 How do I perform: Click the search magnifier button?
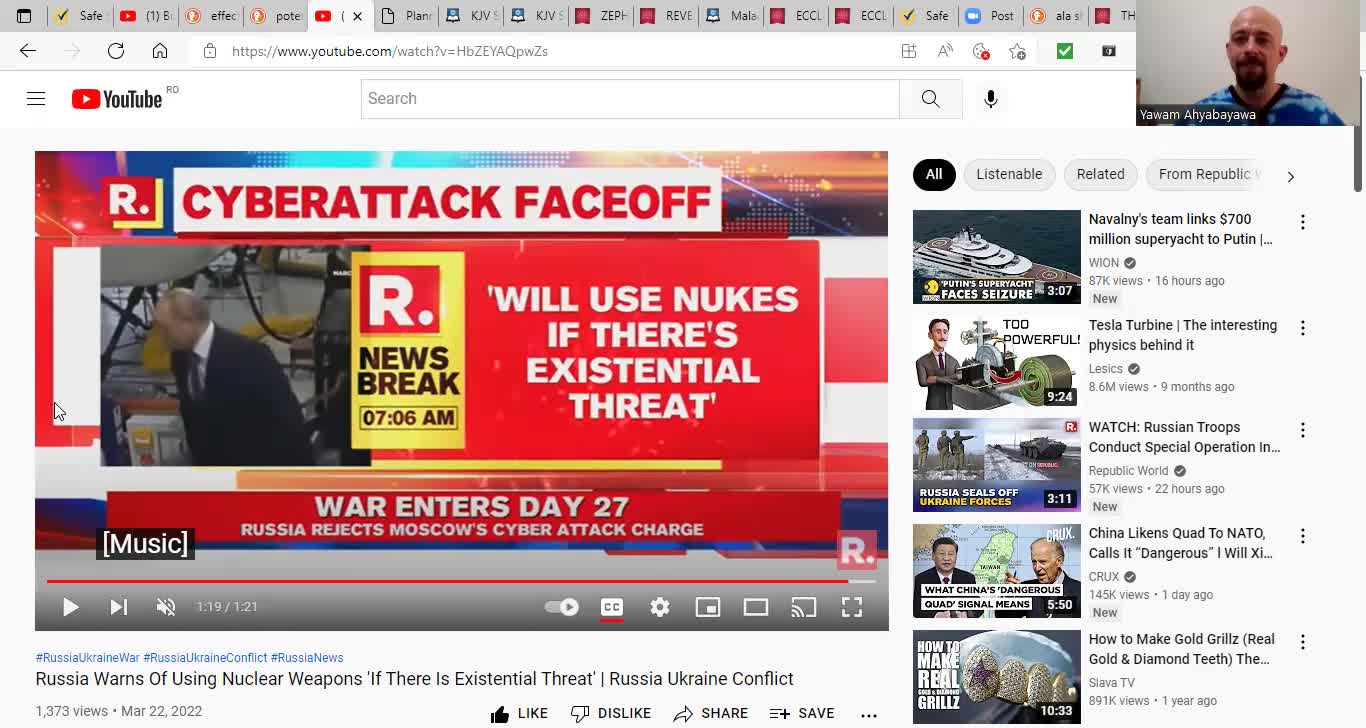(930, 98)
